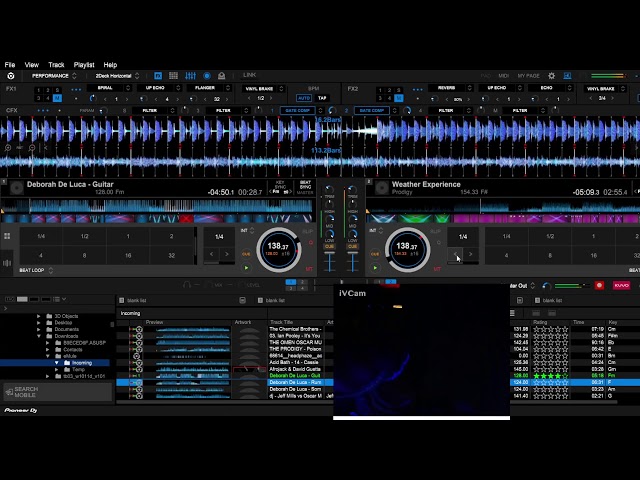The height and width of the screenshot is (480, 640).
Task: Set deck 2 beat loop pad 1/2
Action: tap(550, 236)
